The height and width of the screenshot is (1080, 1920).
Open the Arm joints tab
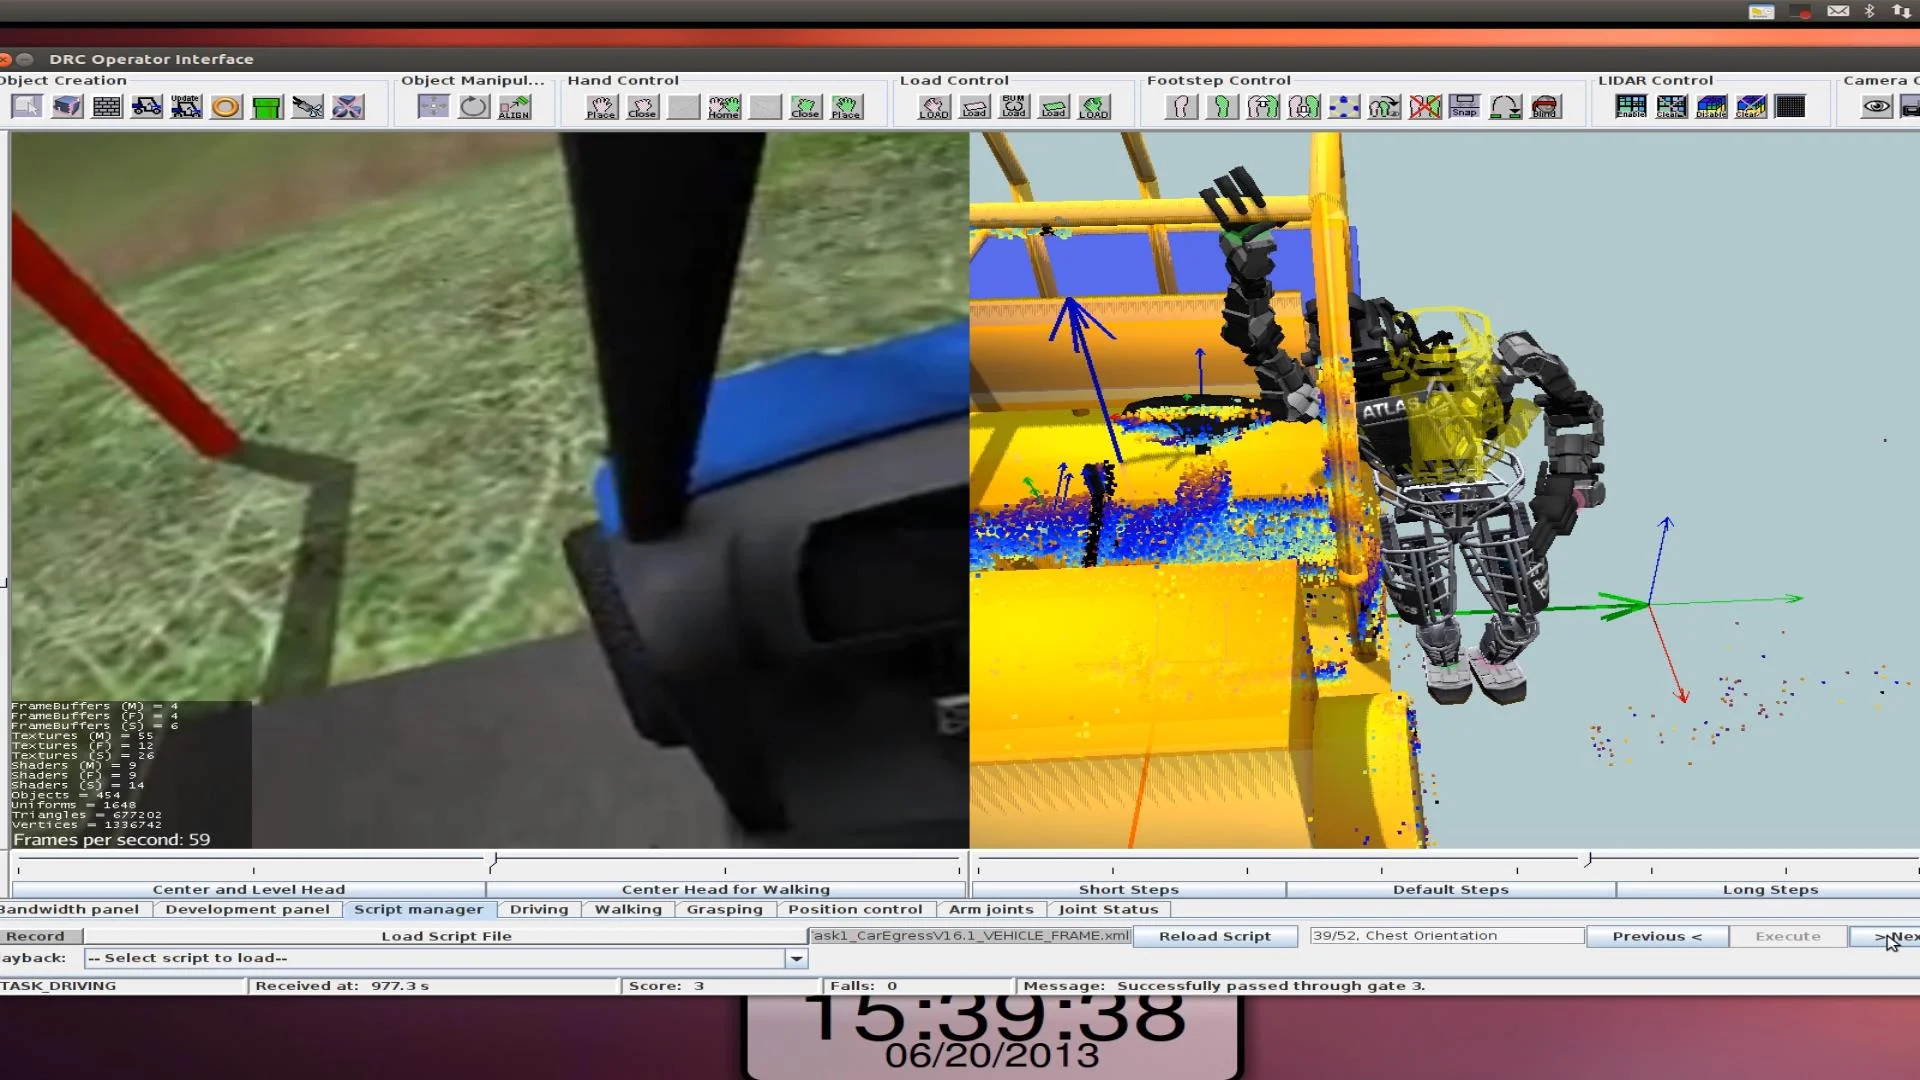click(991, 909)
